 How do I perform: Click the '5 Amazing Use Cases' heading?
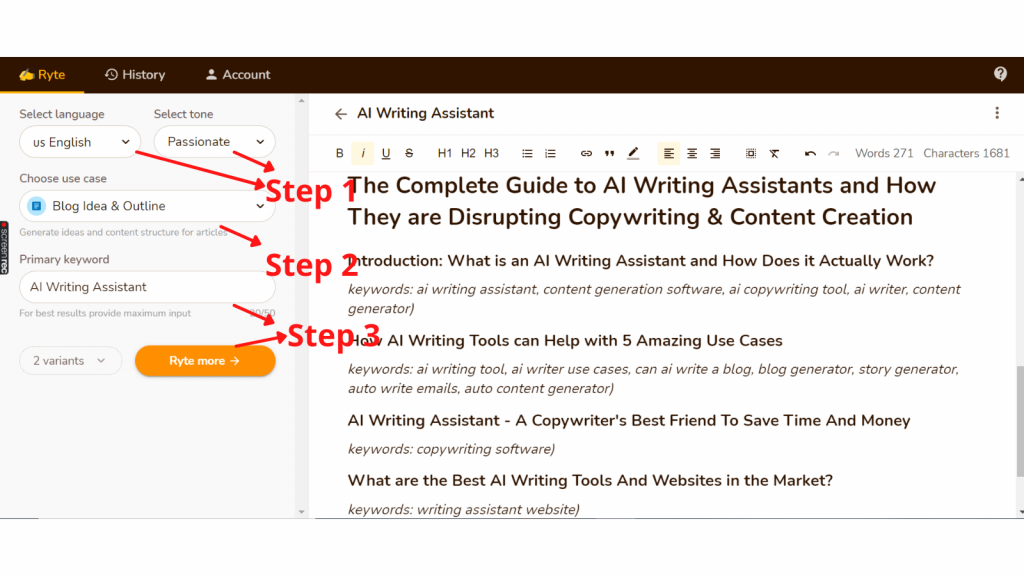point(565,340)
